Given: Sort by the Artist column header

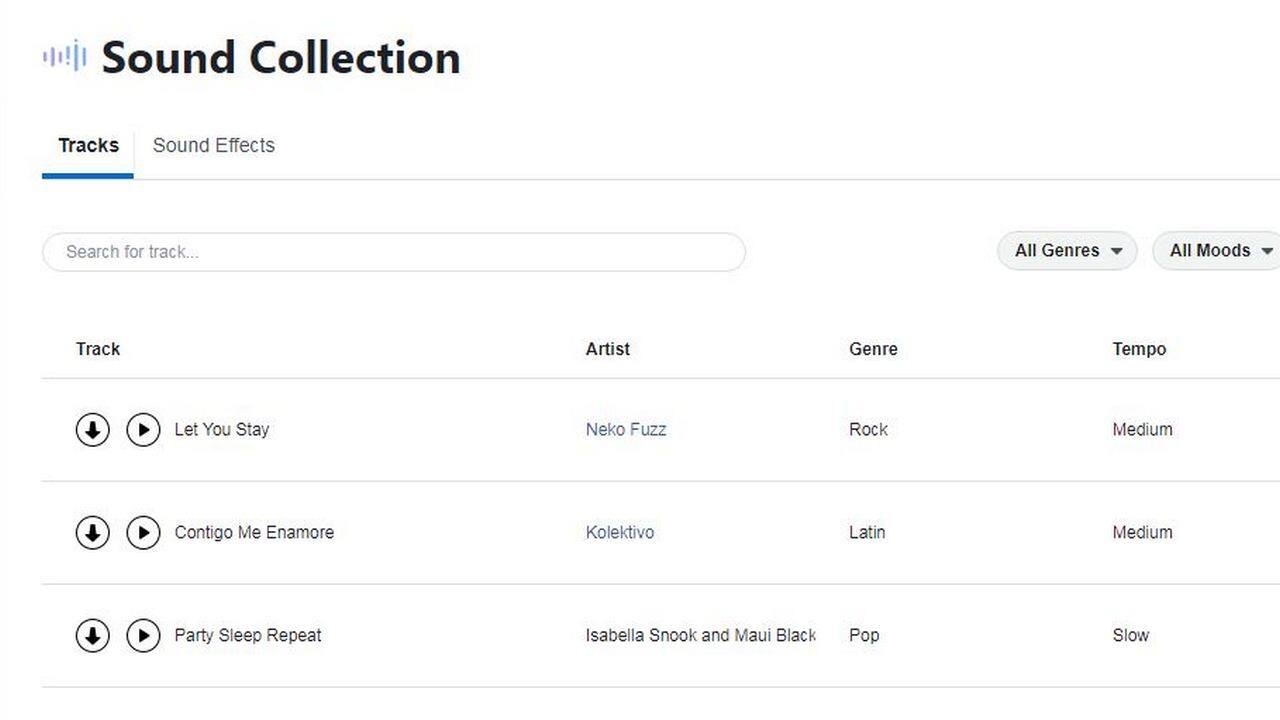Looking at the screenshot, I should coord(607,349).
